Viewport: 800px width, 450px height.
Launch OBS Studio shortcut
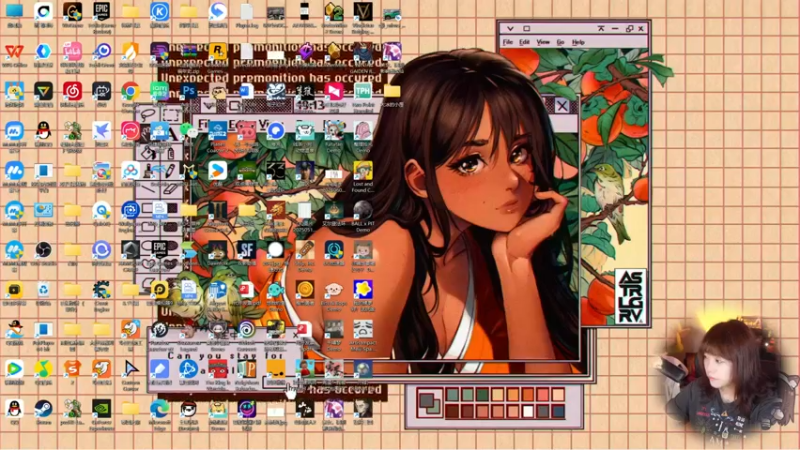43,250
